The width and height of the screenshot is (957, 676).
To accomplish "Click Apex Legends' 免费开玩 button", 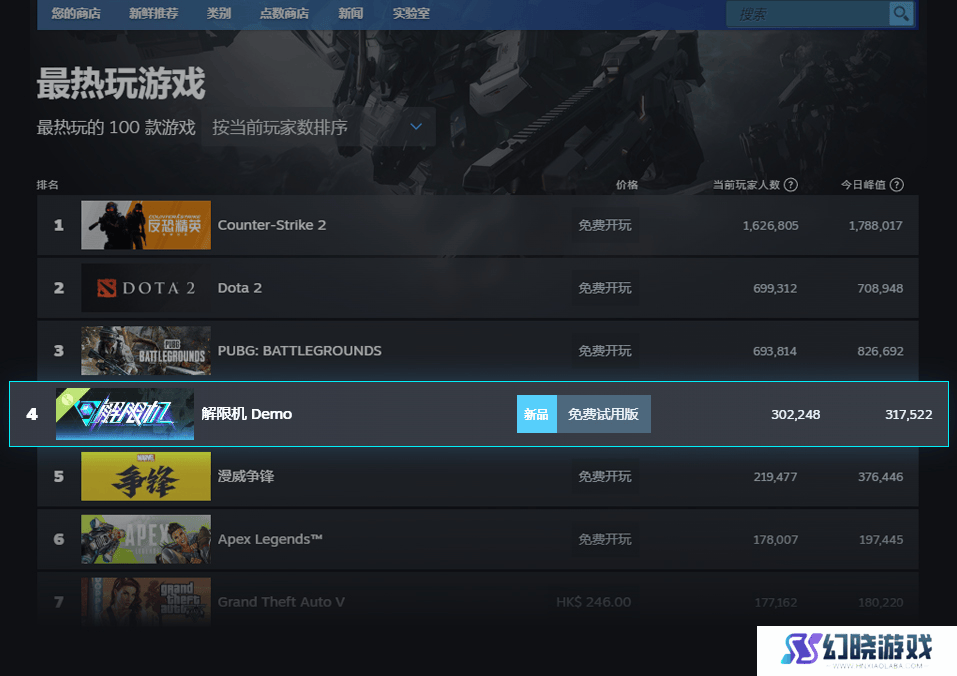I will (605, 539).
